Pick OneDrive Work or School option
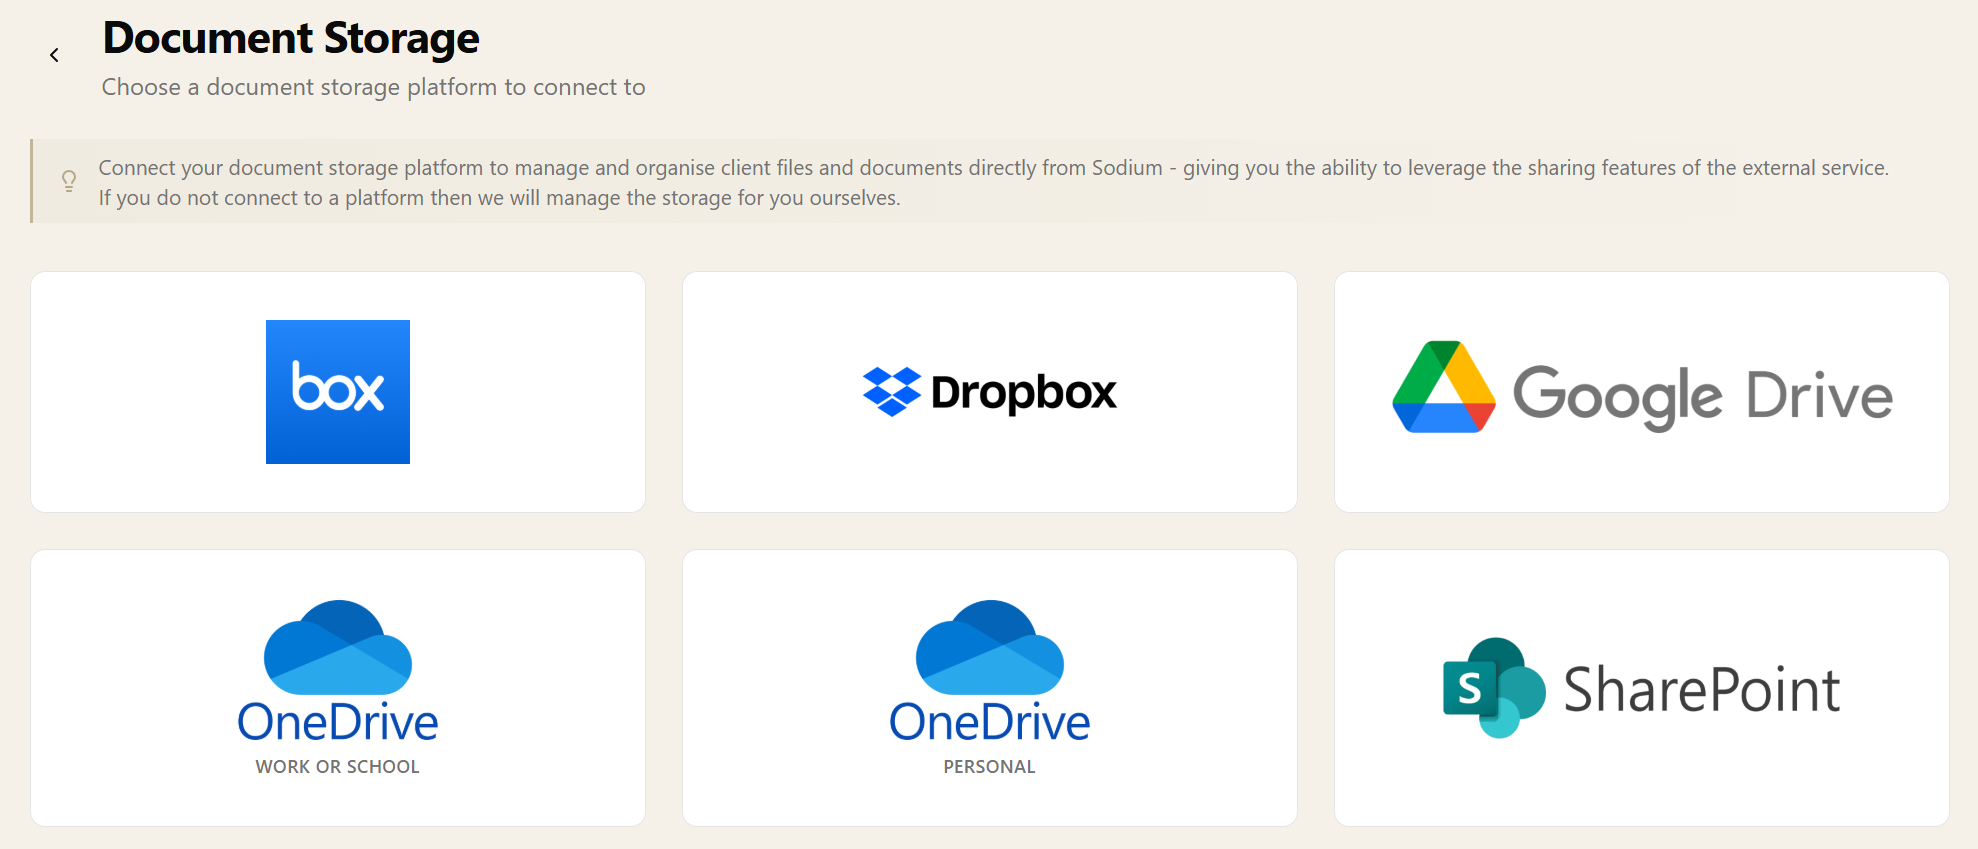Image resolution: width=1978 pixels, height=849 pixels. (338, 688)
